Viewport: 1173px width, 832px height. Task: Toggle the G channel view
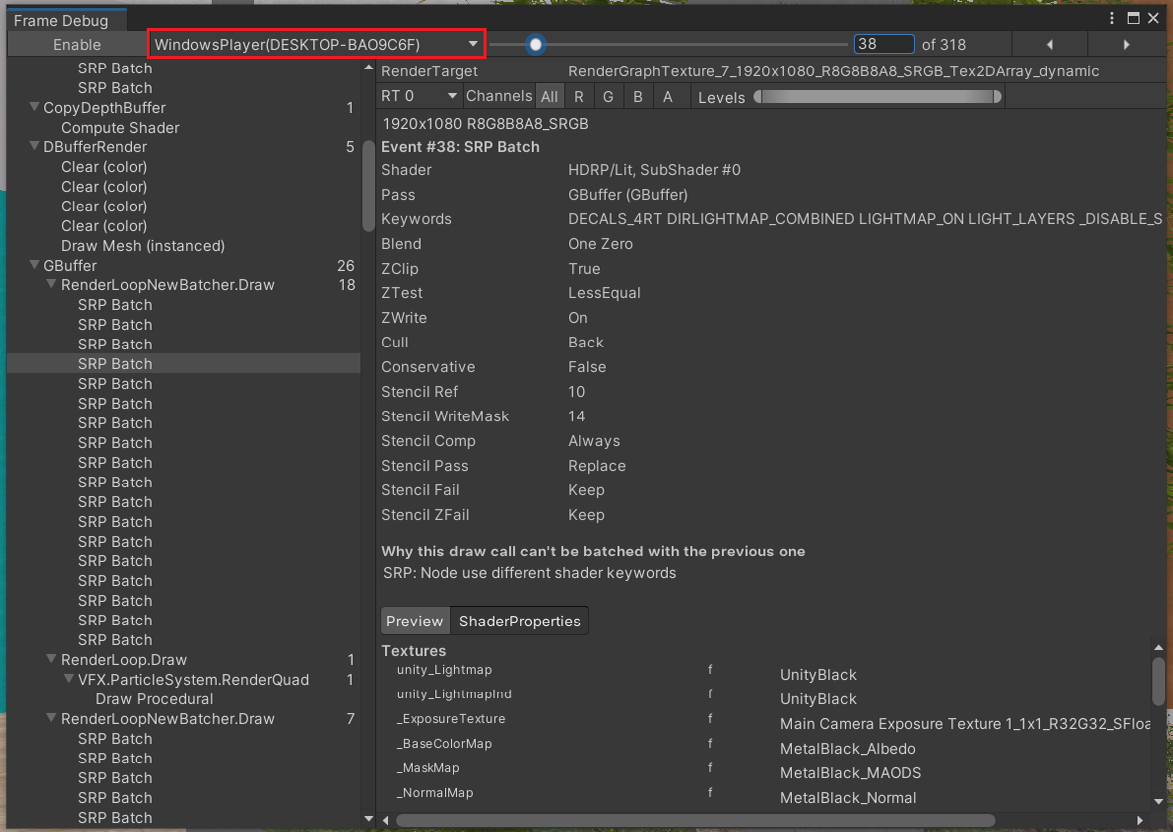click(608, 95)
